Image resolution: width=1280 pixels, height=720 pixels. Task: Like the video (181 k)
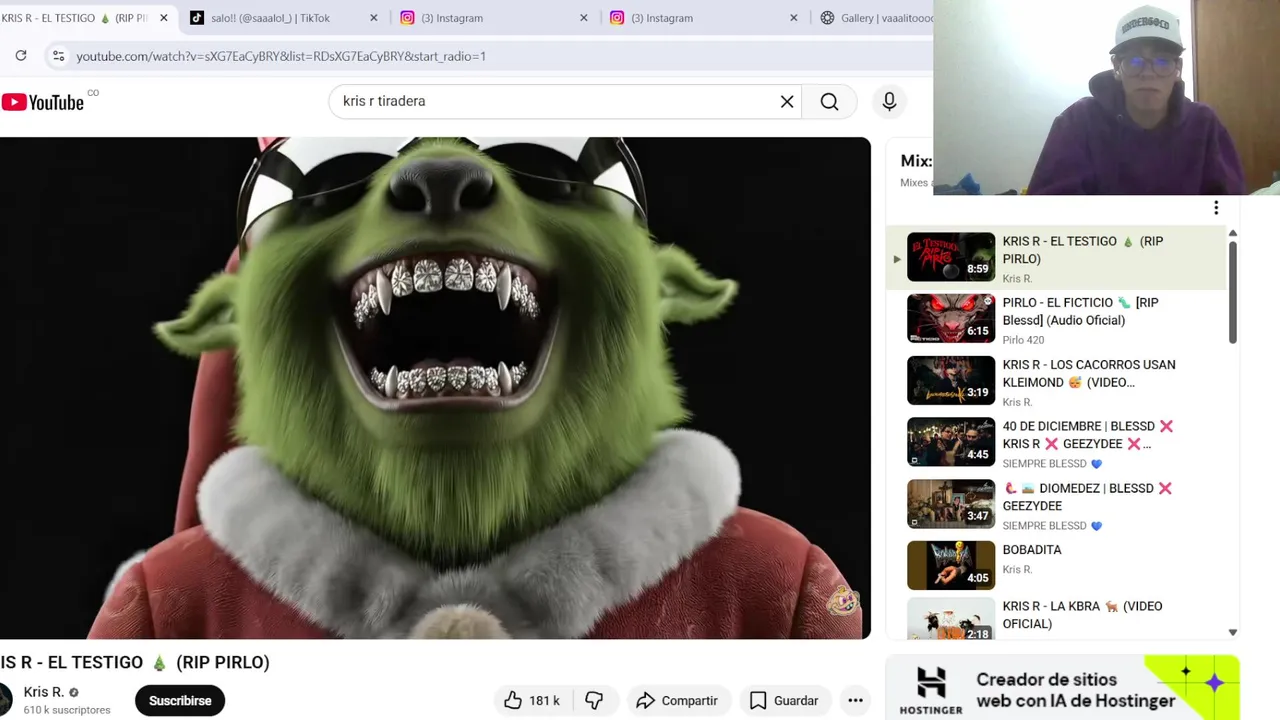tap(531, 700)
